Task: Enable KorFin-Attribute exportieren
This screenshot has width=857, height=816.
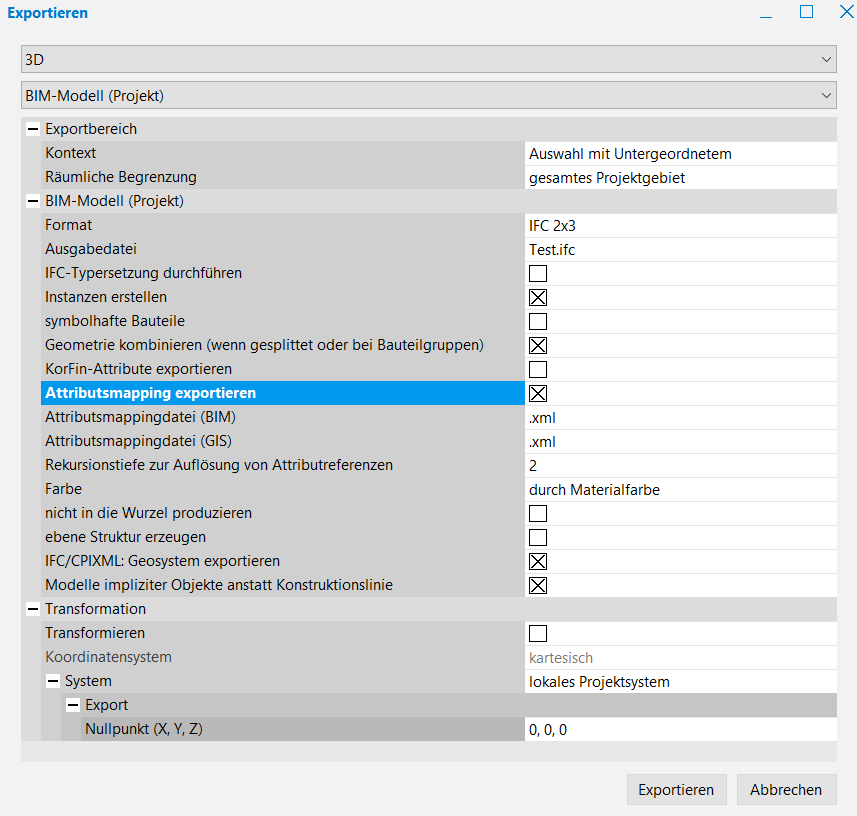Action: tap(538, 369)
